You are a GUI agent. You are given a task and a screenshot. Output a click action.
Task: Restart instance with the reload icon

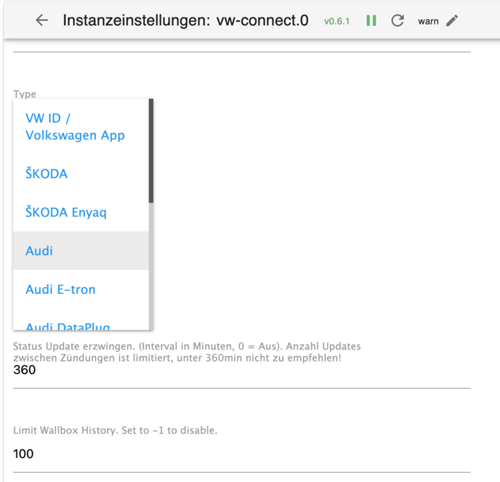pos(397,21)
